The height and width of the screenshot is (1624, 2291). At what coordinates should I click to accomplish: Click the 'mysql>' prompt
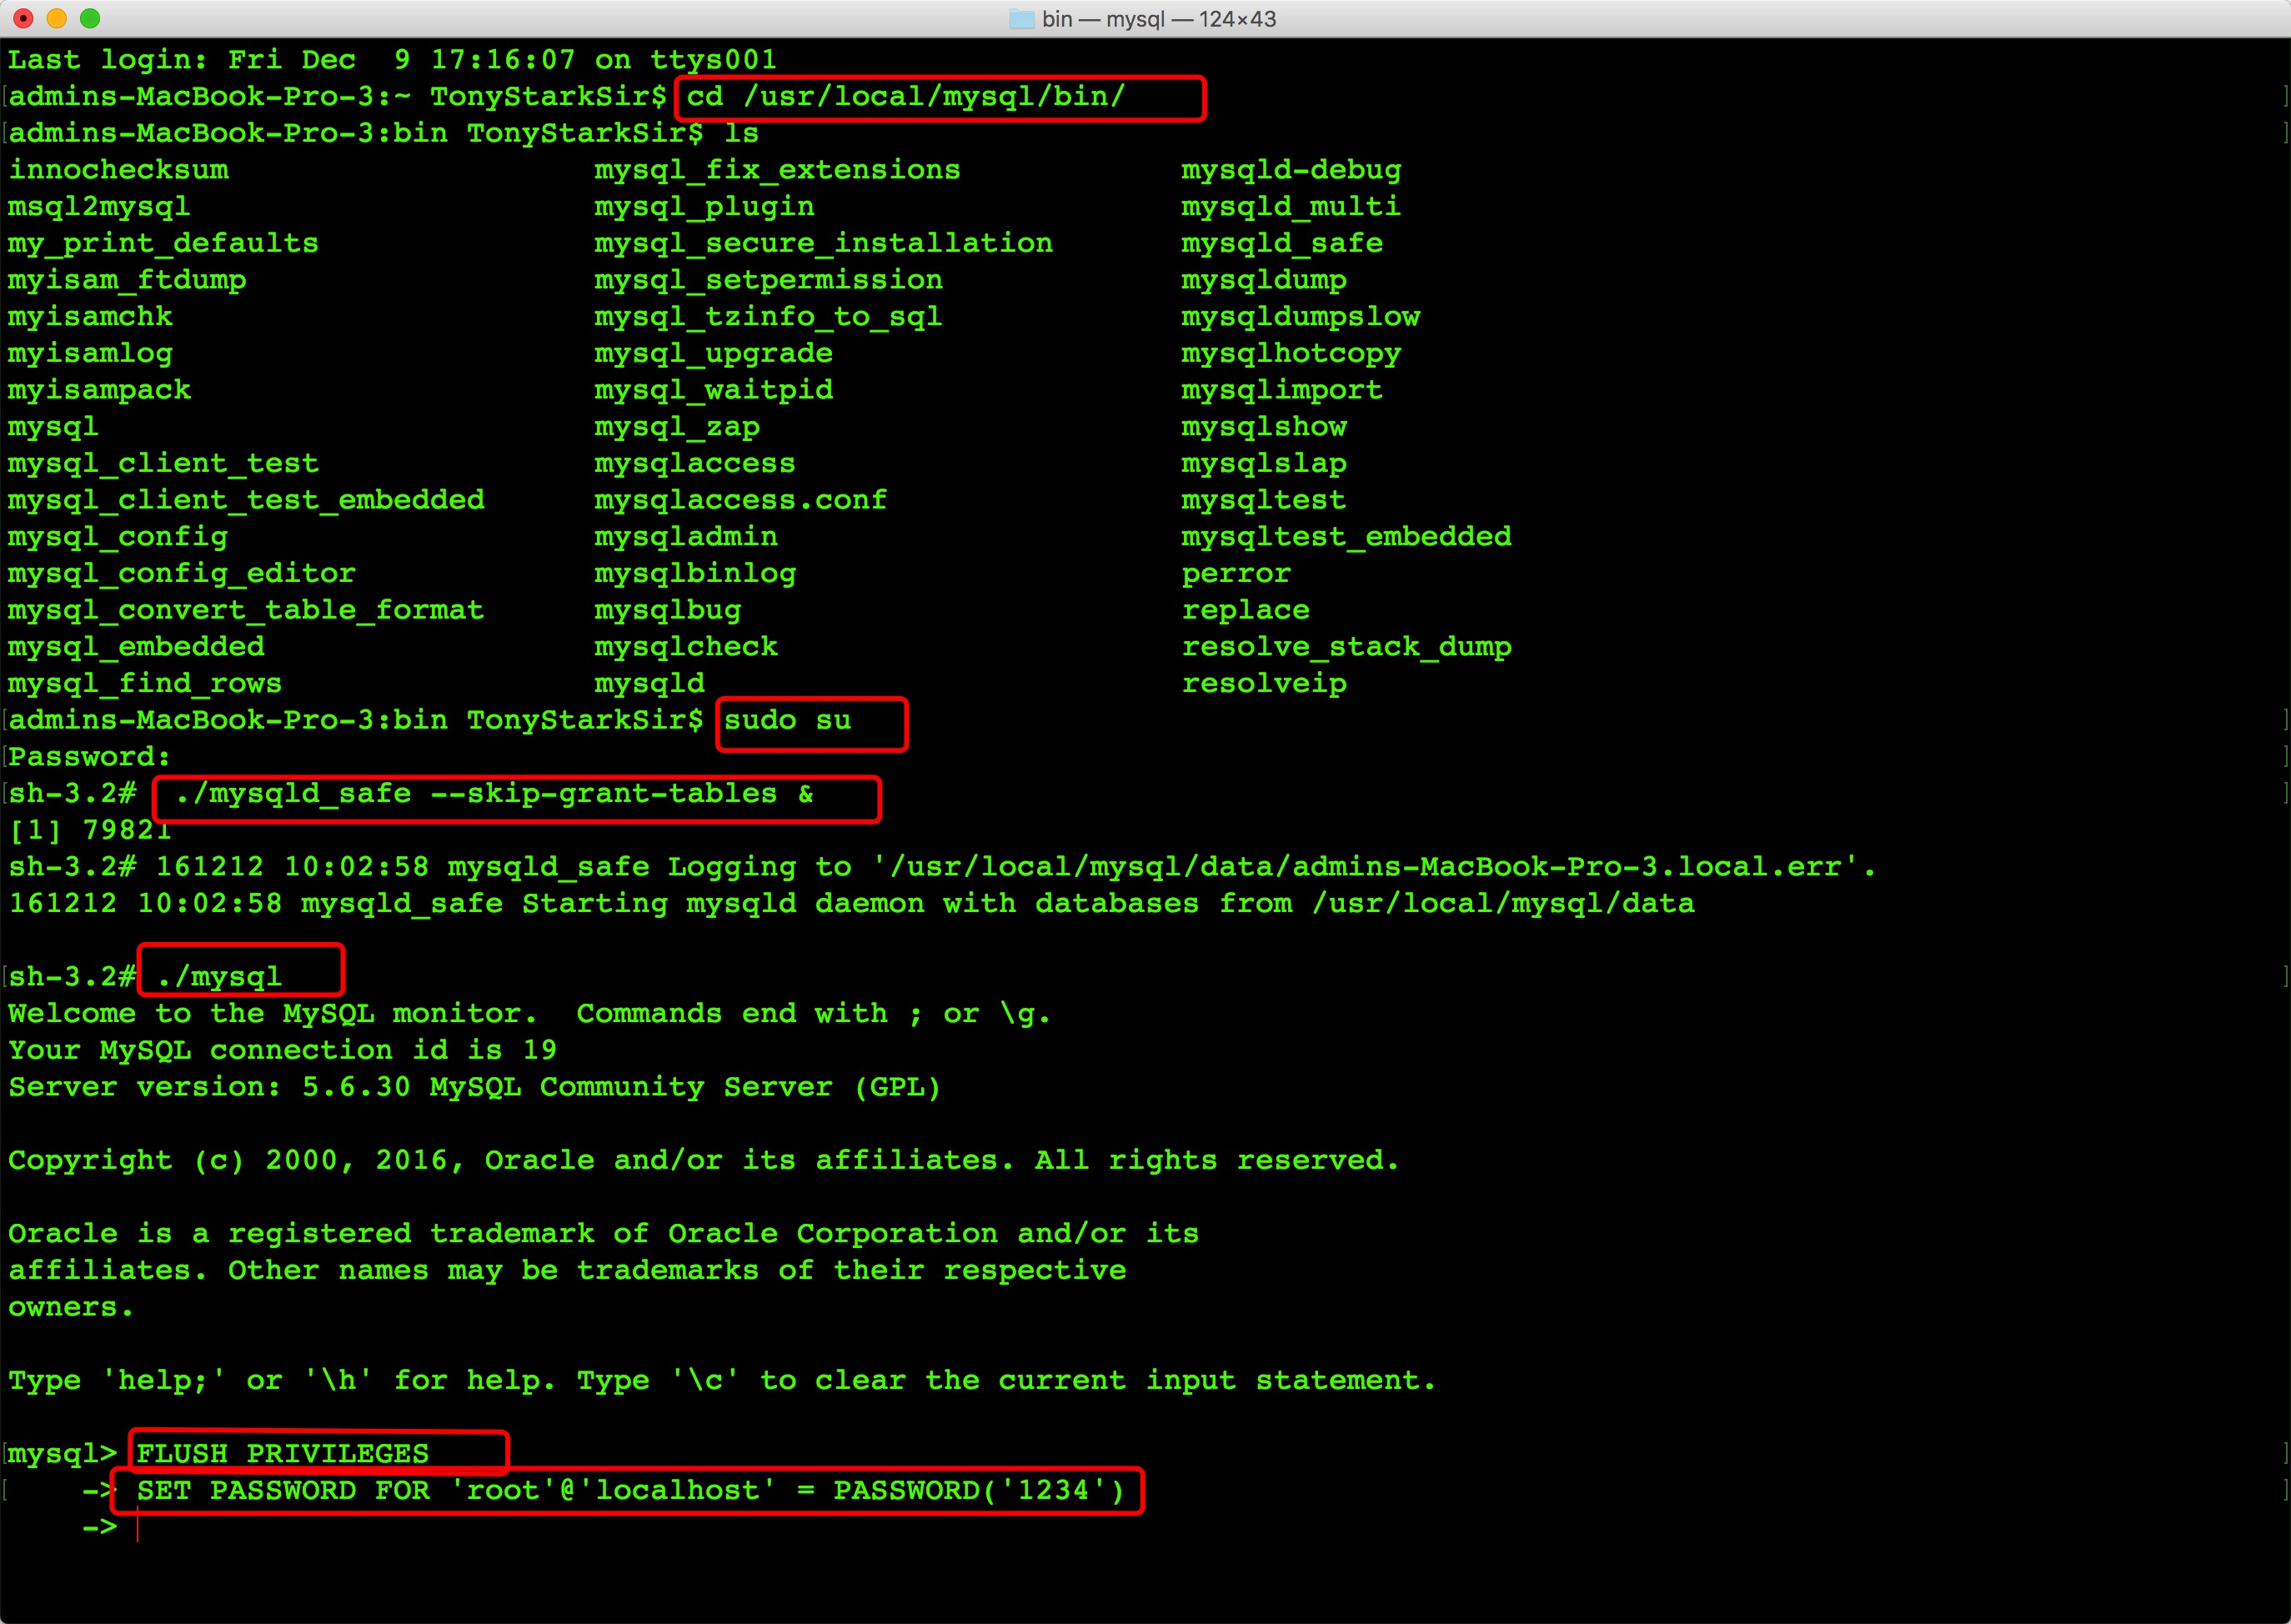[x=63, y=1454]
